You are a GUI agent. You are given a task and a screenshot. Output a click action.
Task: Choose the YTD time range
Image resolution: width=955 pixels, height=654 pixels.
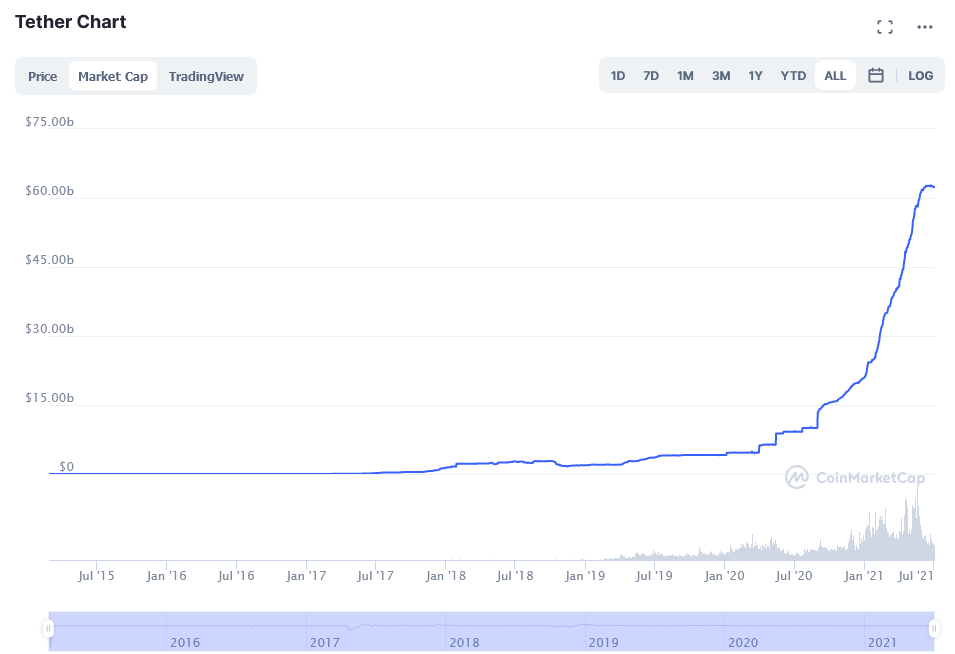click(793, 76)
